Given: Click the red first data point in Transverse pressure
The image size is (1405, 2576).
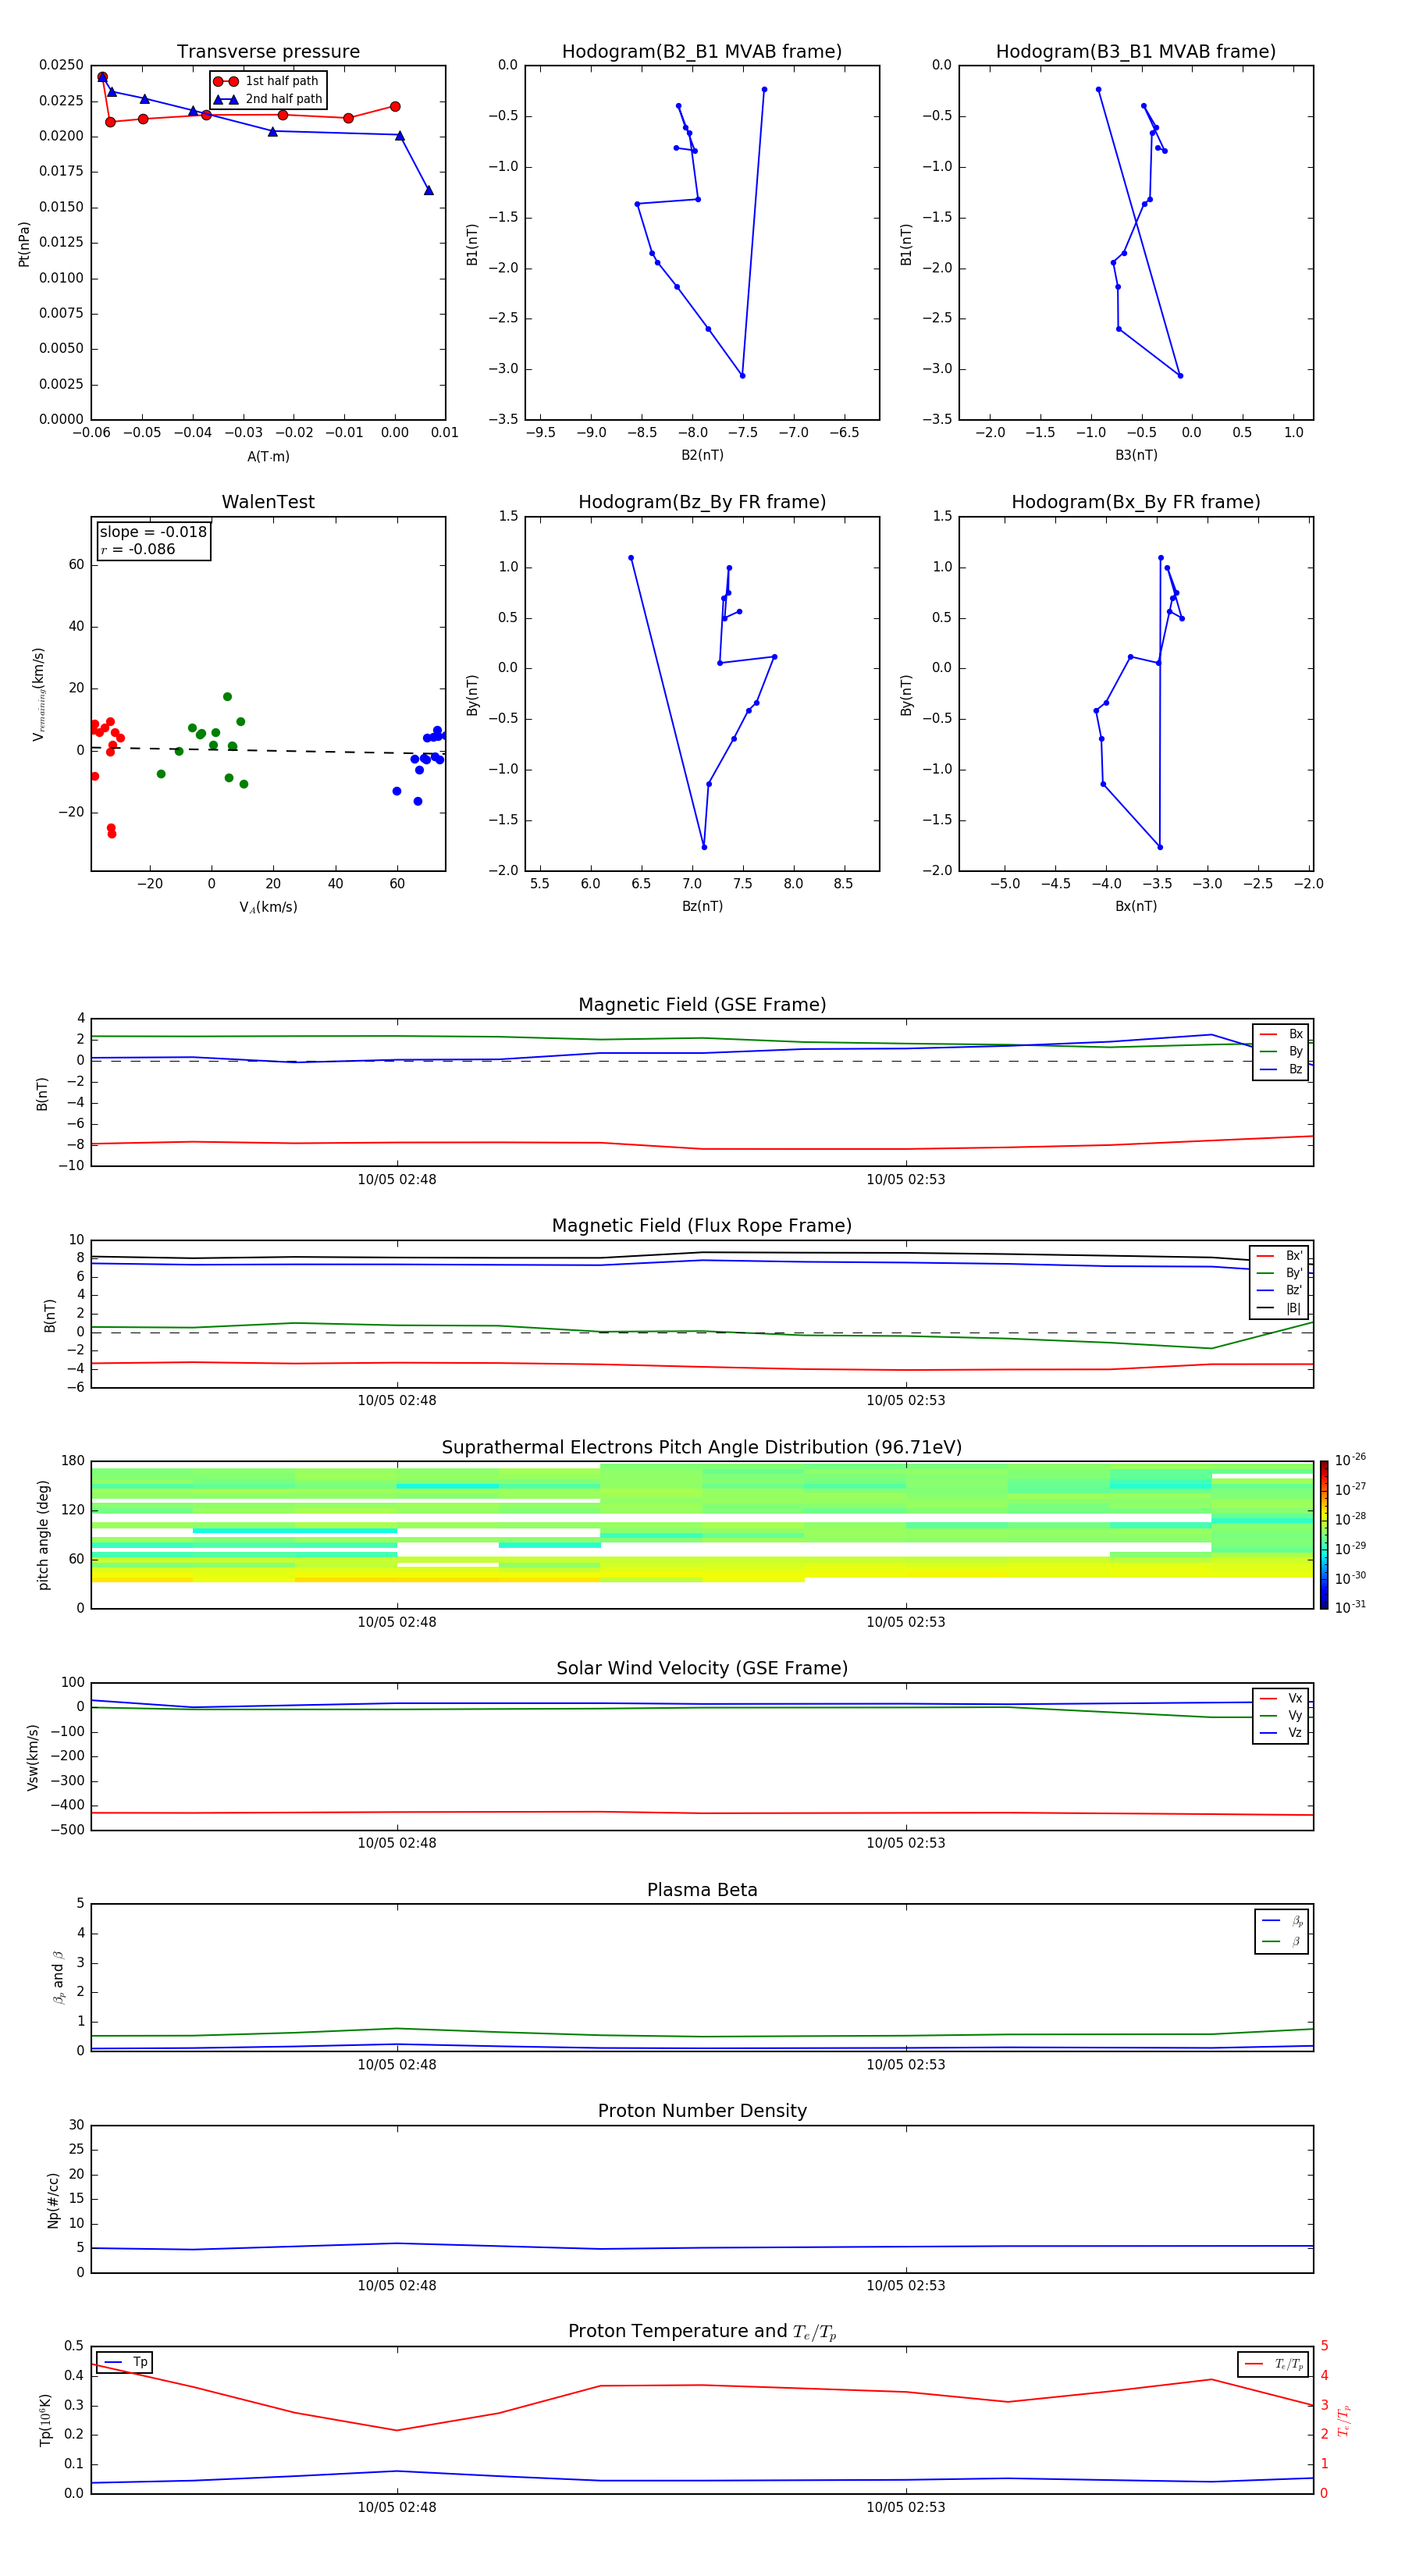Looking at the screenshot, I should click(102, 77).
